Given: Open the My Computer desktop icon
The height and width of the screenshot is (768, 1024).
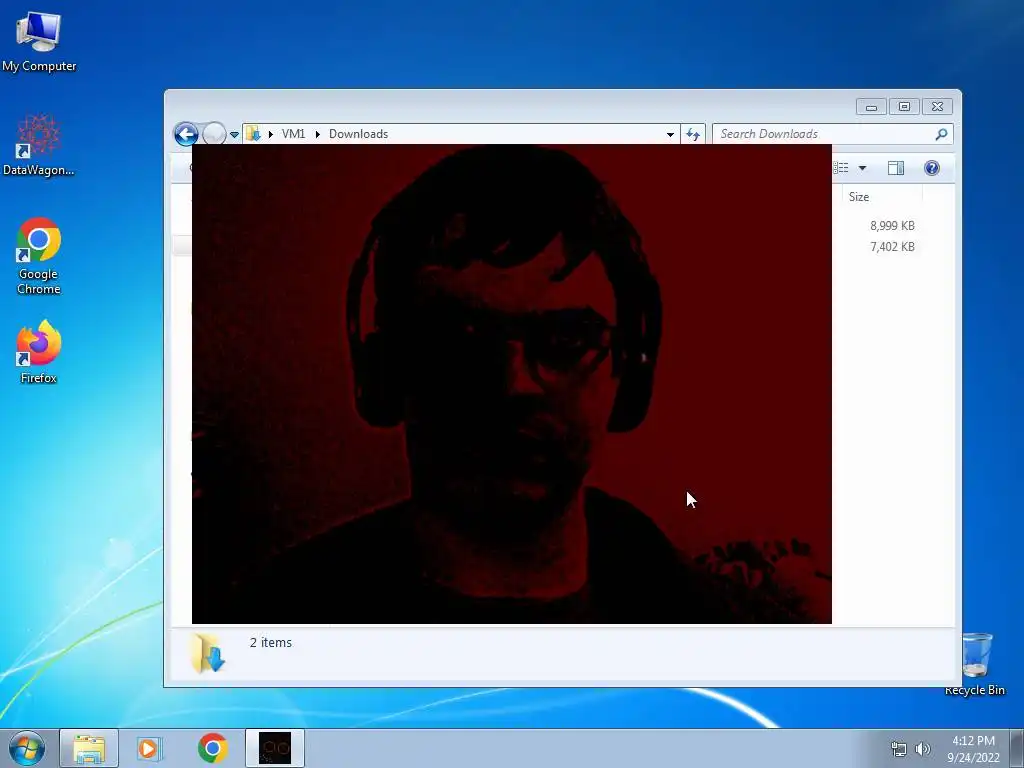Looking at the screenshot, I should pos(39,42).
